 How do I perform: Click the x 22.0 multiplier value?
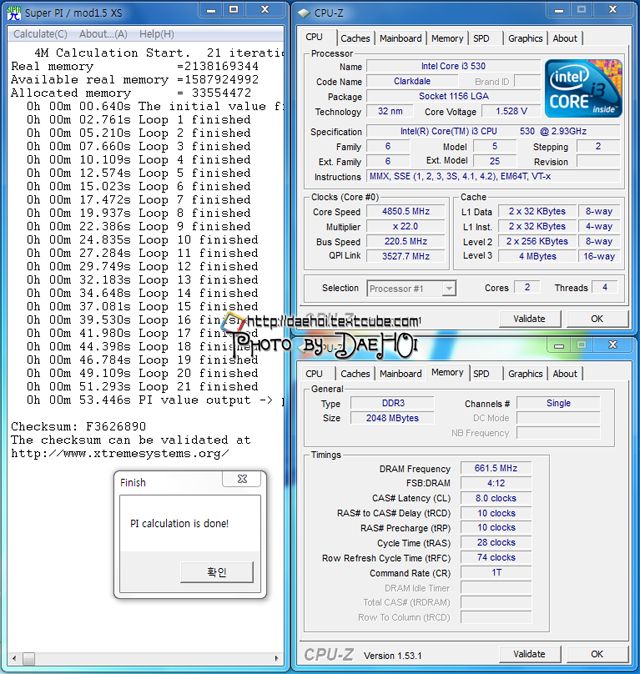405,227
